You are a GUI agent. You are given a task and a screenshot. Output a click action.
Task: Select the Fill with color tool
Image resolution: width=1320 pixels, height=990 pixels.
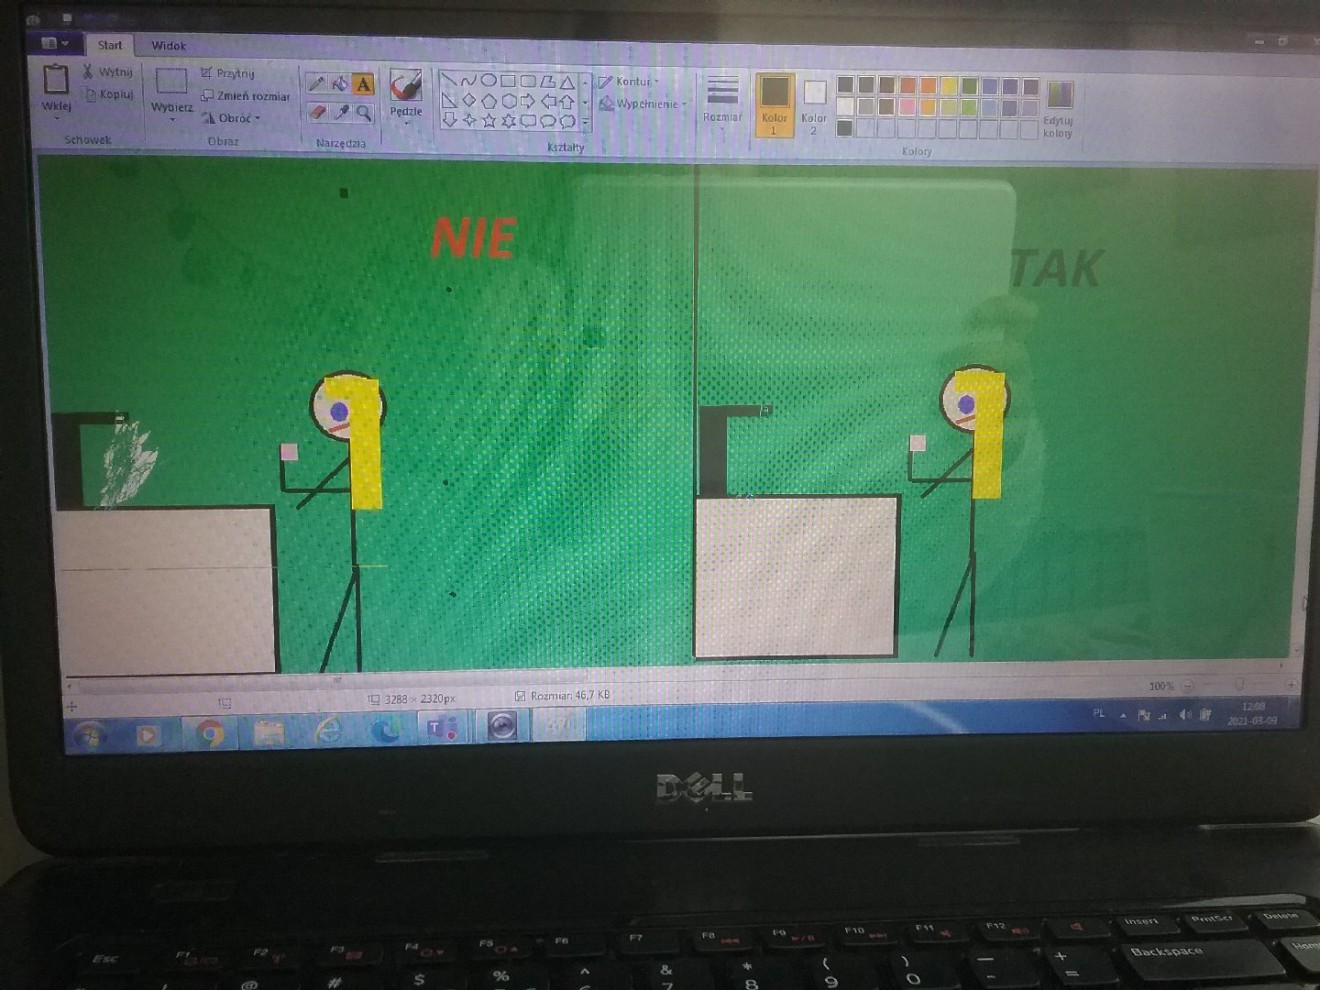click(340, 83)
